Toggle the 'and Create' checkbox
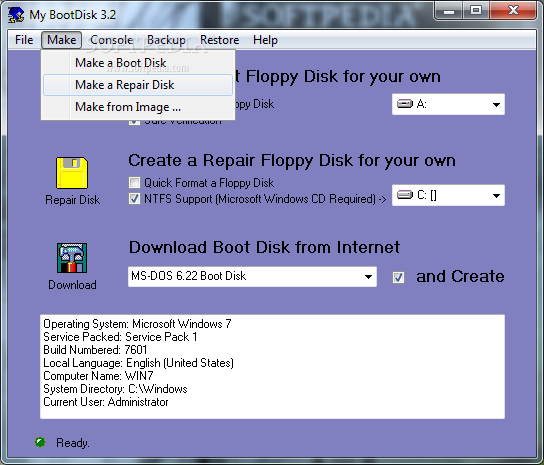Viewport: 544px width, 465px height. coord(398,277)
